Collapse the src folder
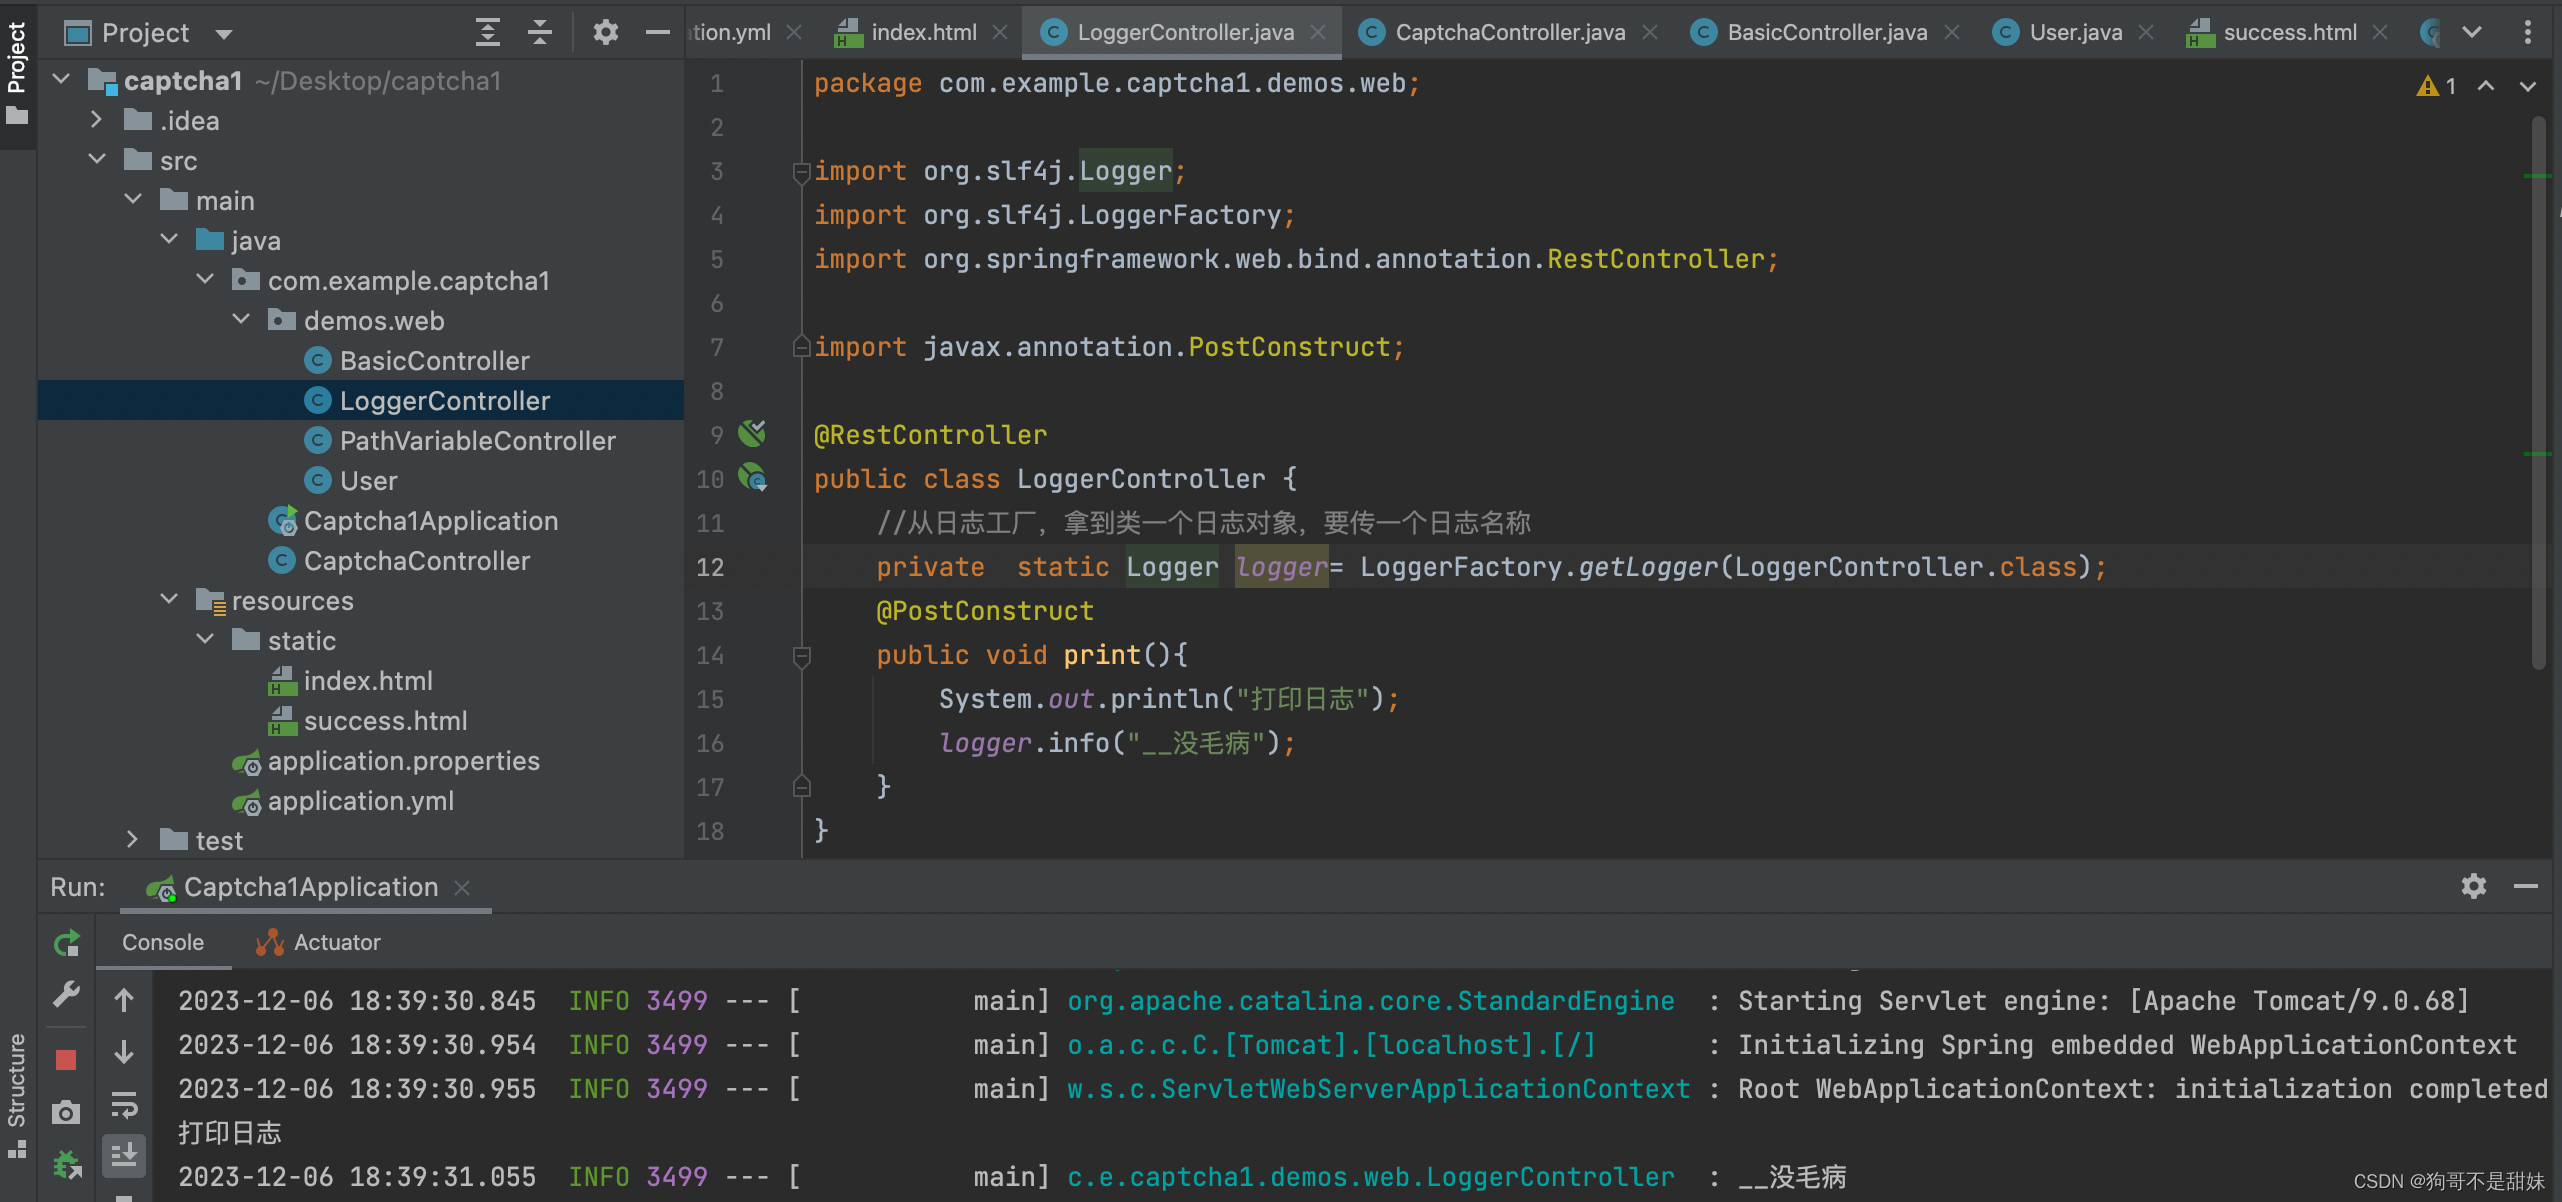Image resolution: width=2562 pixels, height=1202 pixels. click(97, 159)
